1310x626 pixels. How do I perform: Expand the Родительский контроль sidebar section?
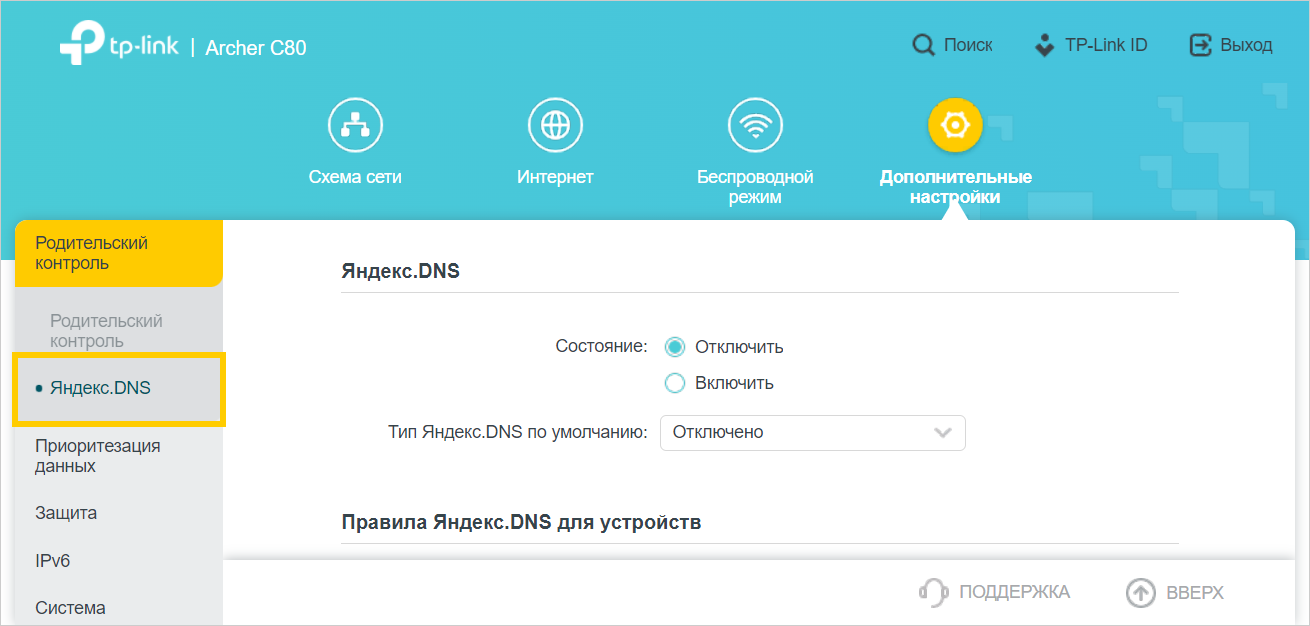[x=117, y=253]
